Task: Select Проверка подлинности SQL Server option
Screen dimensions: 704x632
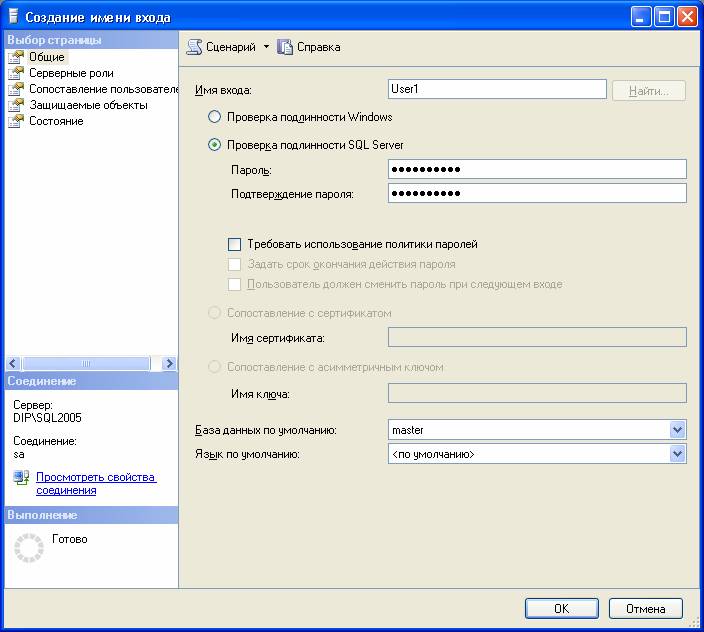Action: coord(214,145)
